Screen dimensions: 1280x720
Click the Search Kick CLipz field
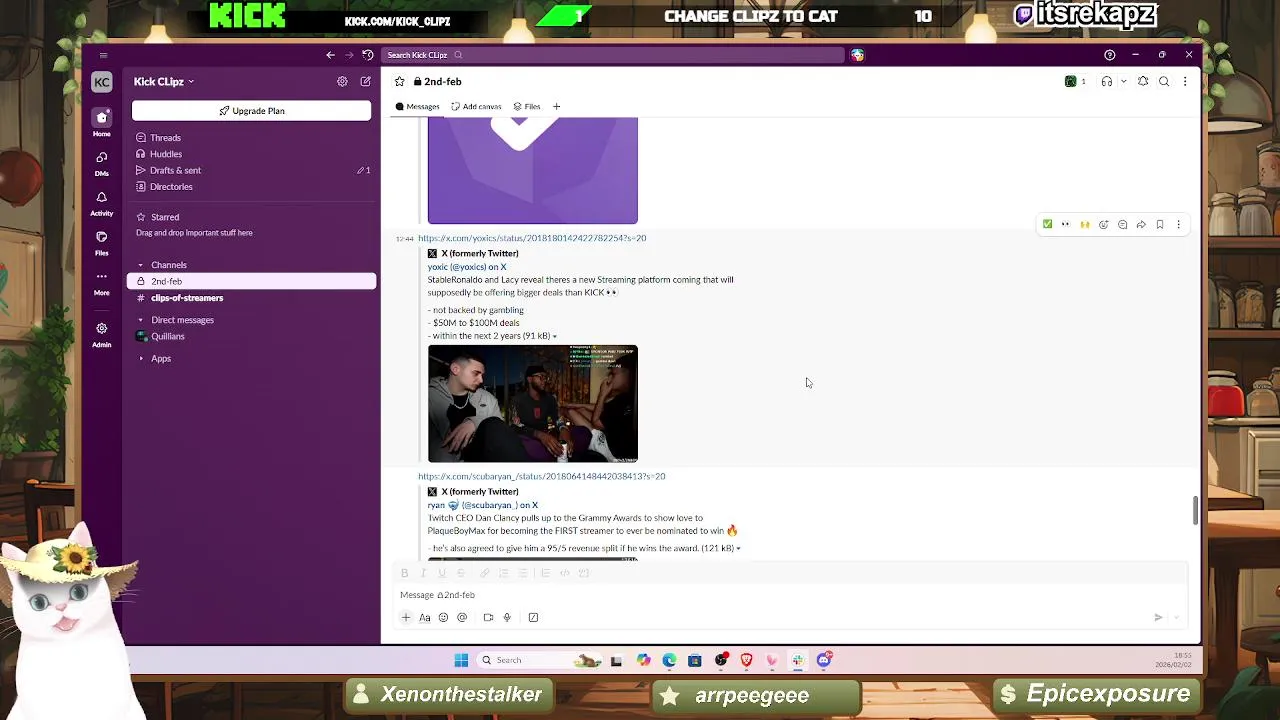coord(614,55)
